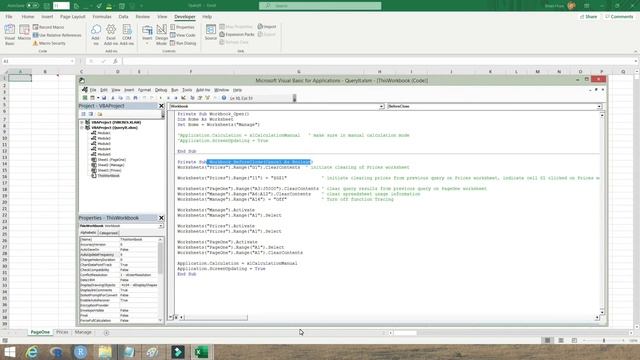Click Expansion Packs in XML group
The height and width of the screenshot is (360, 640).
[237, 35]
